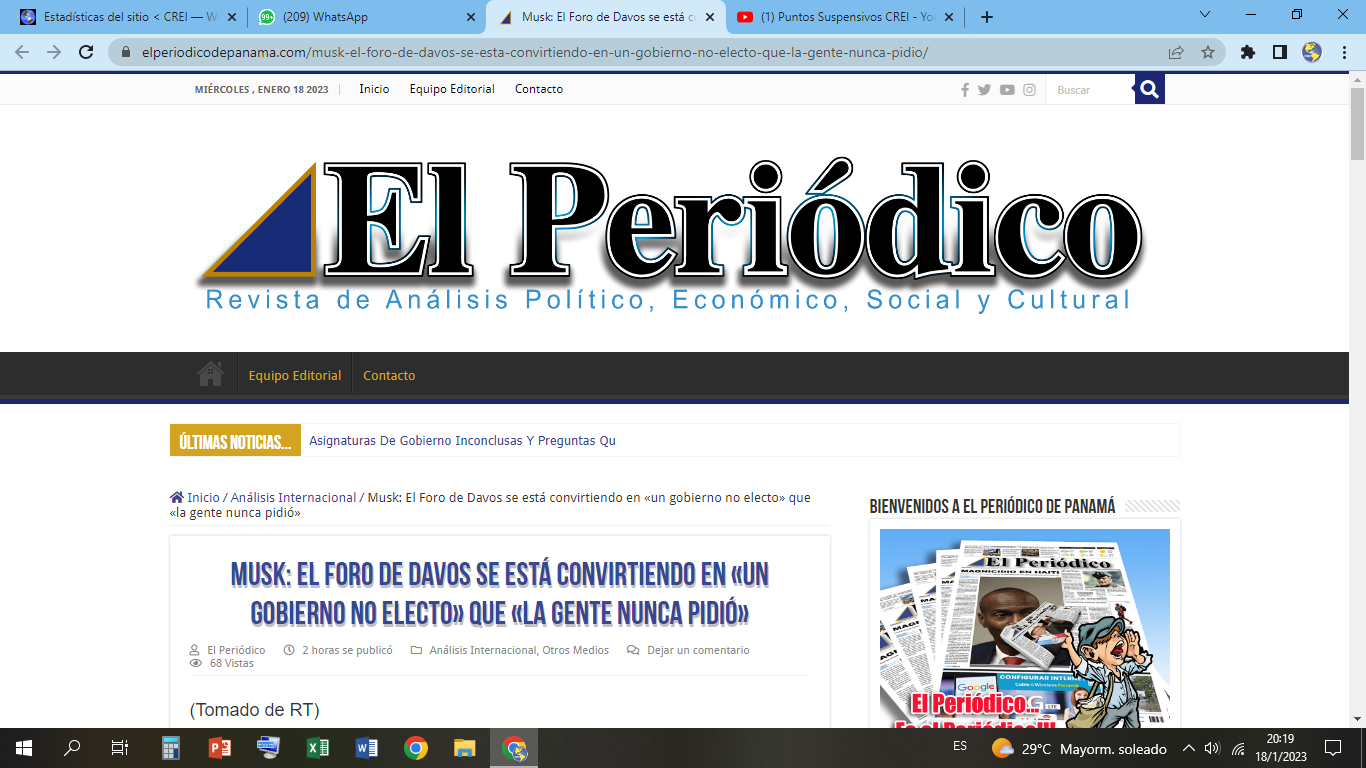Viewport: 1366px width, 768px height.
Task: Open Equipo Editorial in the top menu
Action: click(x=452, y=89)
